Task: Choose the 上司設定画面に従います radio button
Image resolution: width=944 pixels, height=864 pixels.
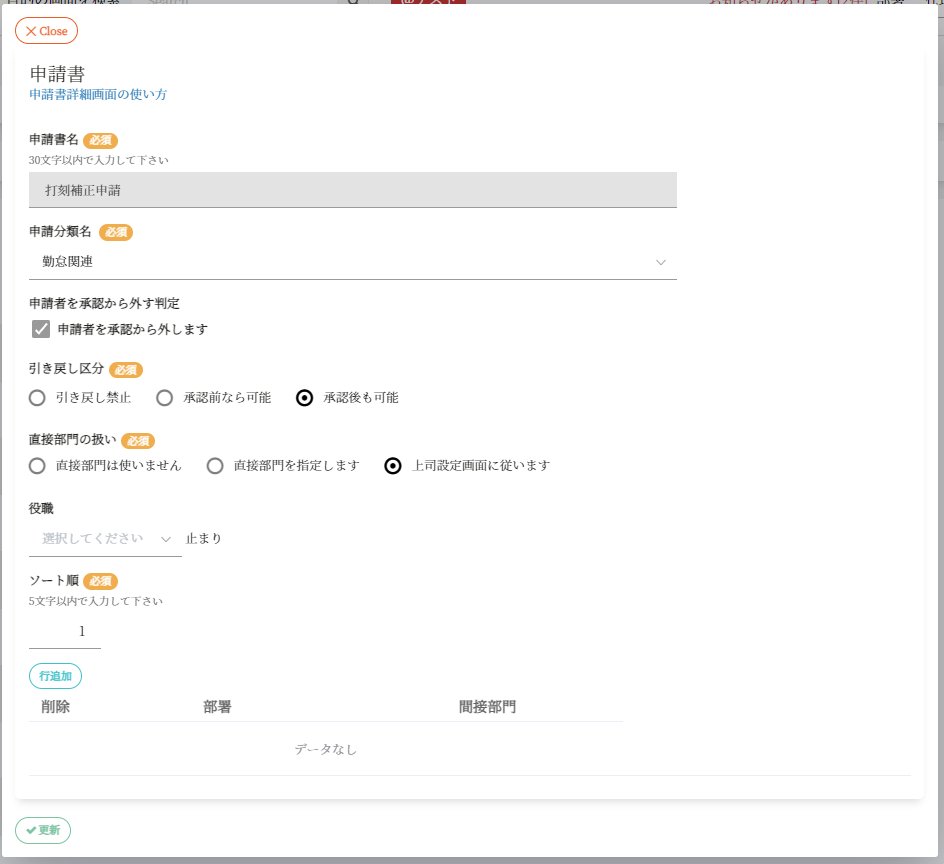Action: (x=393, y=466)
